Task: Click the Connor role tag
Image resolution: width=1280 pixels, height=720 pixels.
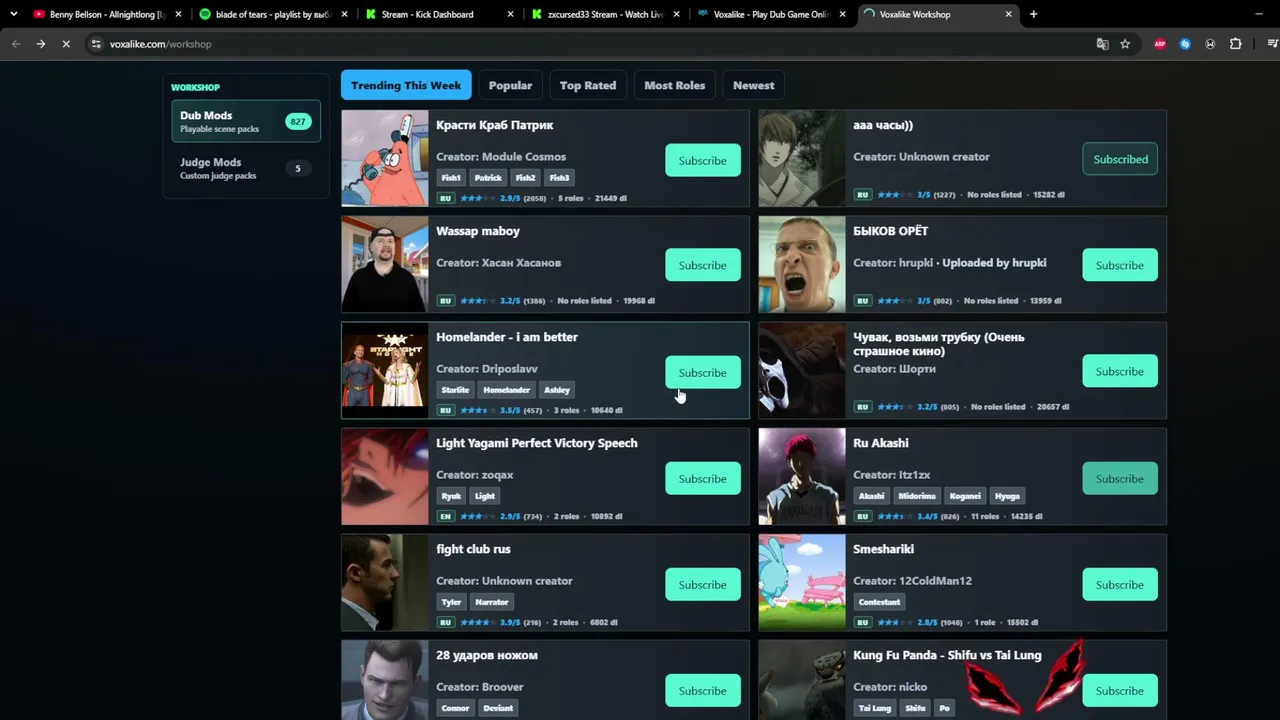Action: pos(455,708)
